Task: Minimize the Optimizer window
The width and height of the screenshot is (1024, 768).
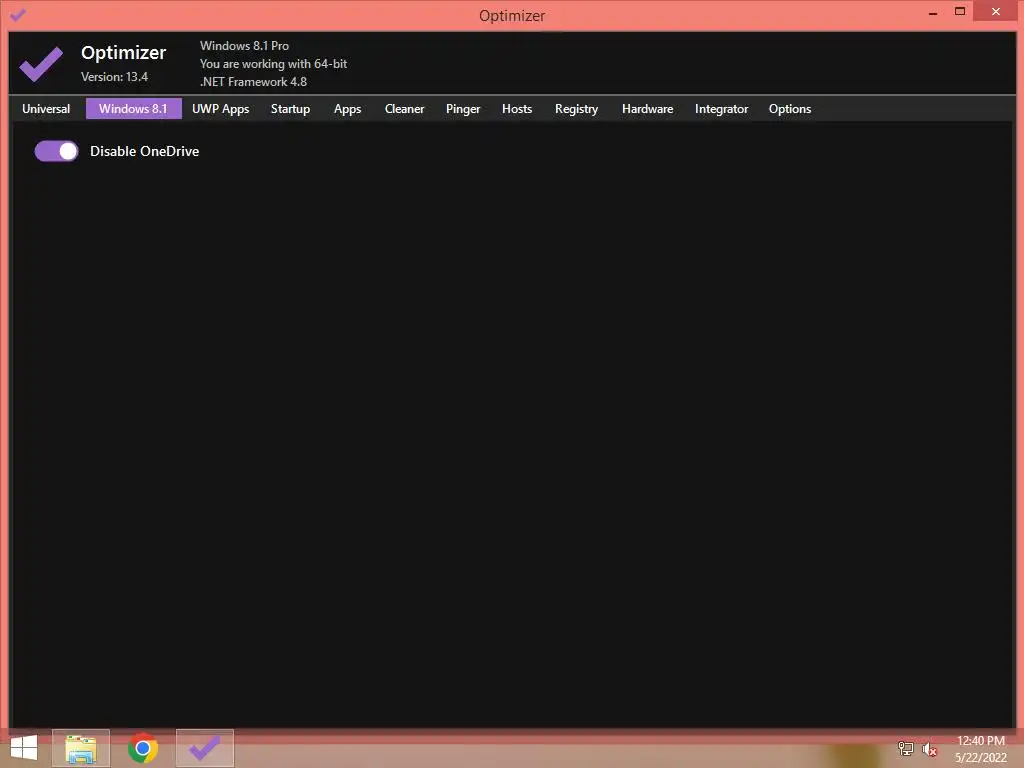Action: pos(933,12)
